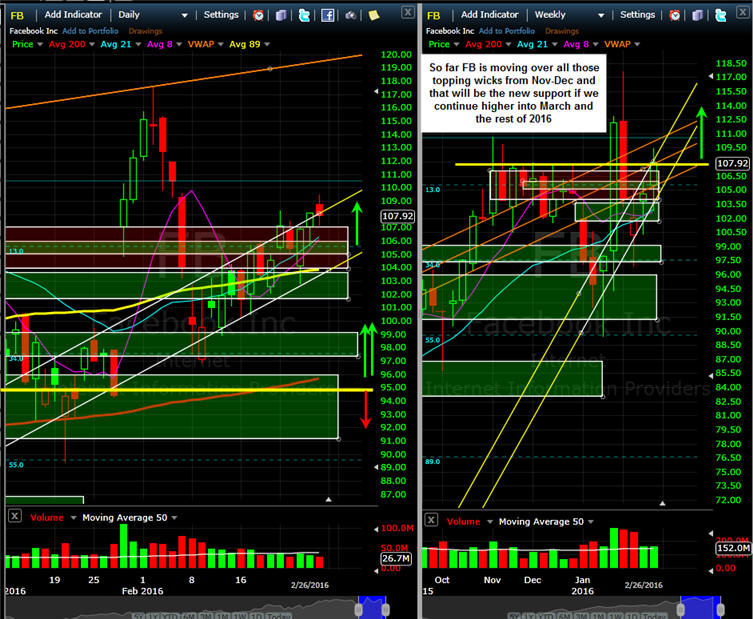The width and height of the screenshot is (753, 619).
Task: Share Daily chart via Twitter icon
Action: (304, 15)
